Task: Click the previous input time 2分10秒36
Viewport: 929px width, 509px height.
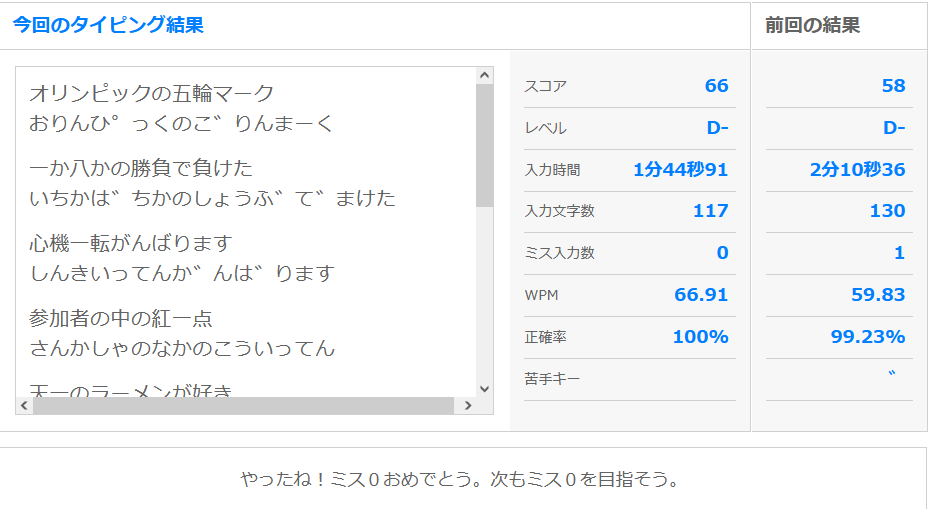Action: coord(857,170)
